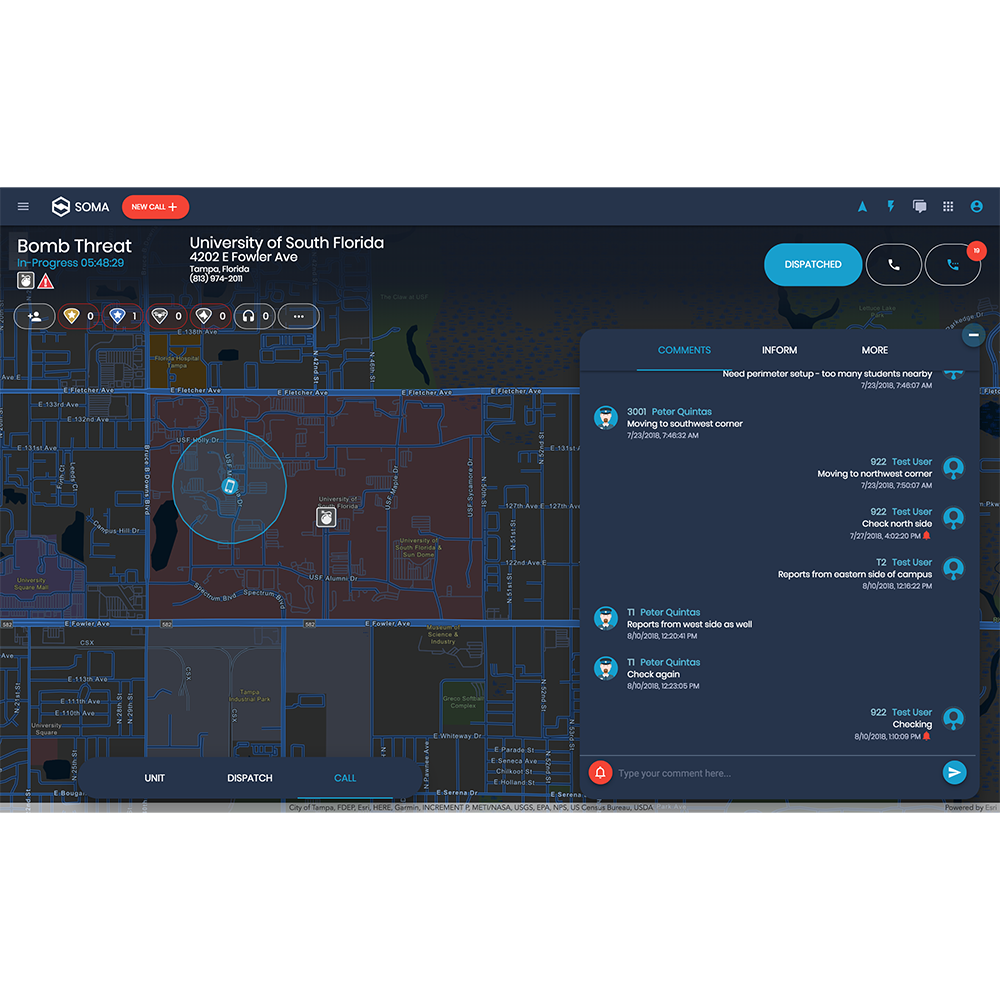Click the white phone call button

(893, 265)
